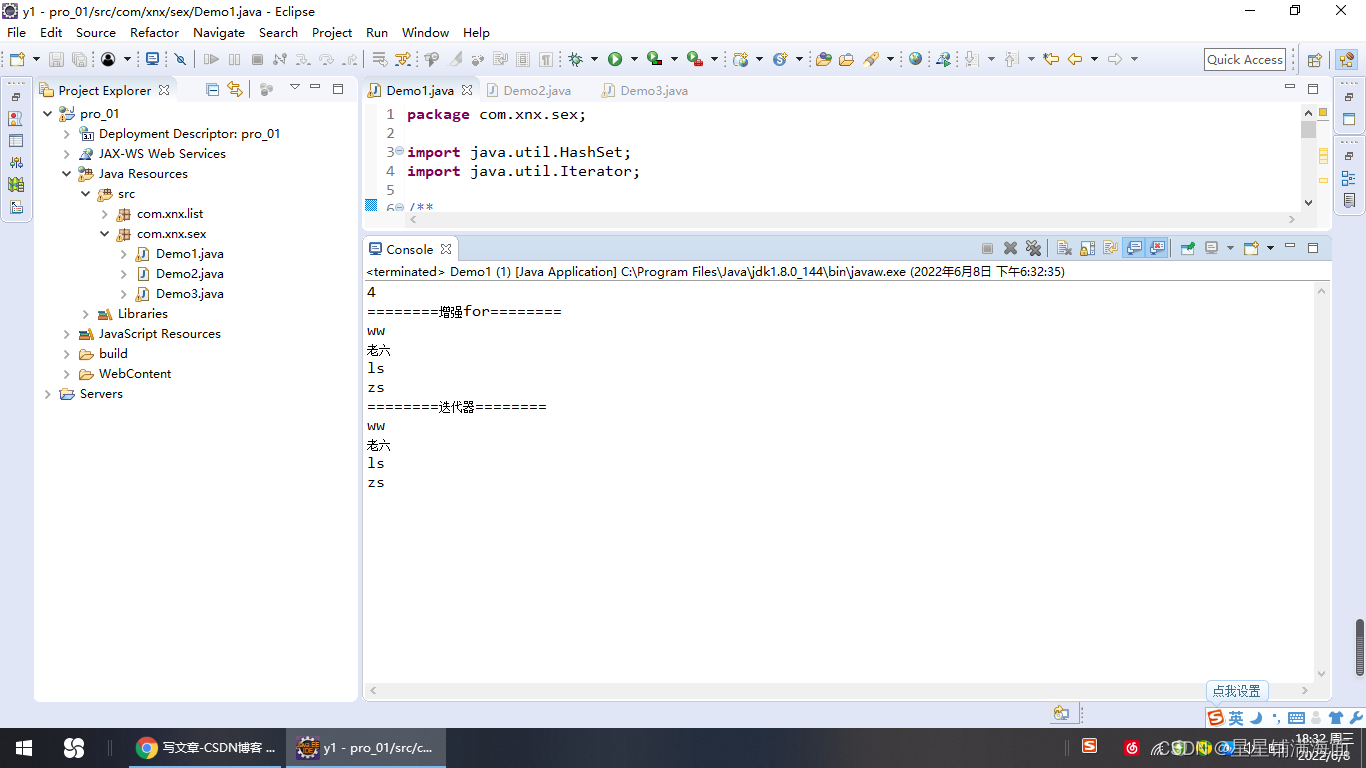The width and height of the screenshot is (1366, 768).
Task: Click the New file toolbar icon
Action: pos(17,59)
